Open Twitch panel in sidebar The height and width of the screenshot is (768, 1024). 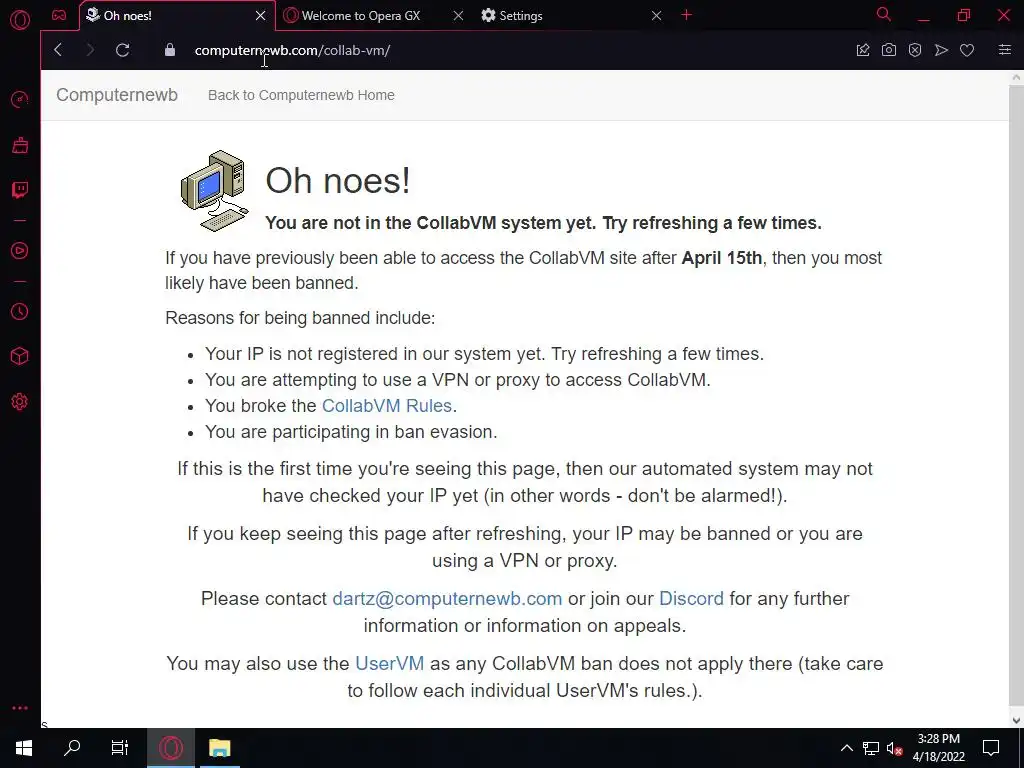[x=20, y=190]
